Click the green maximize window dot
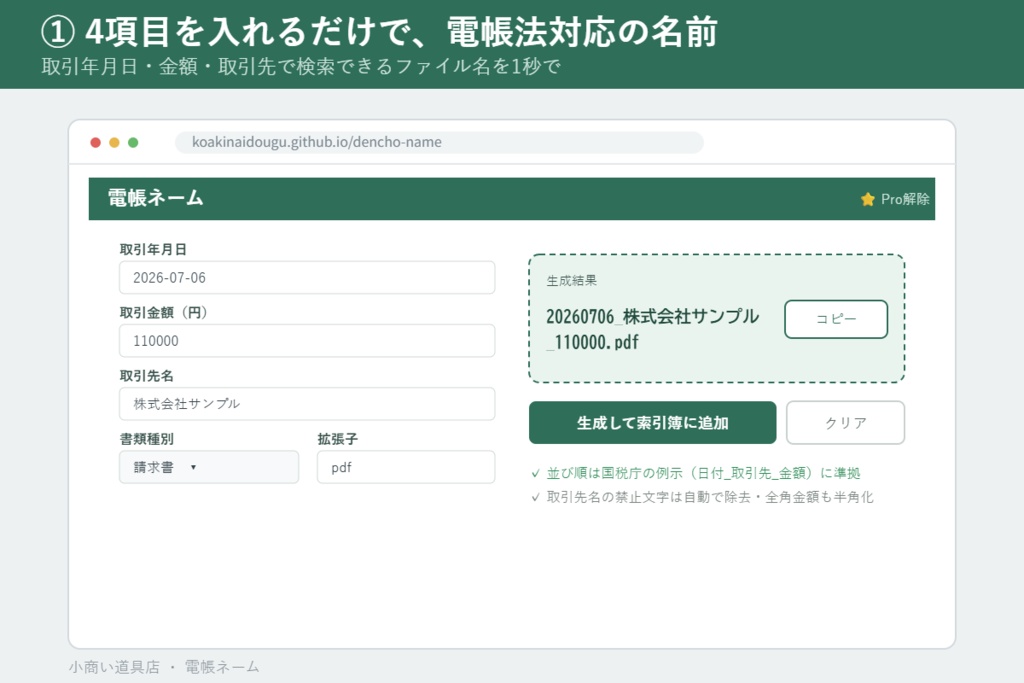 pos(133,142)
